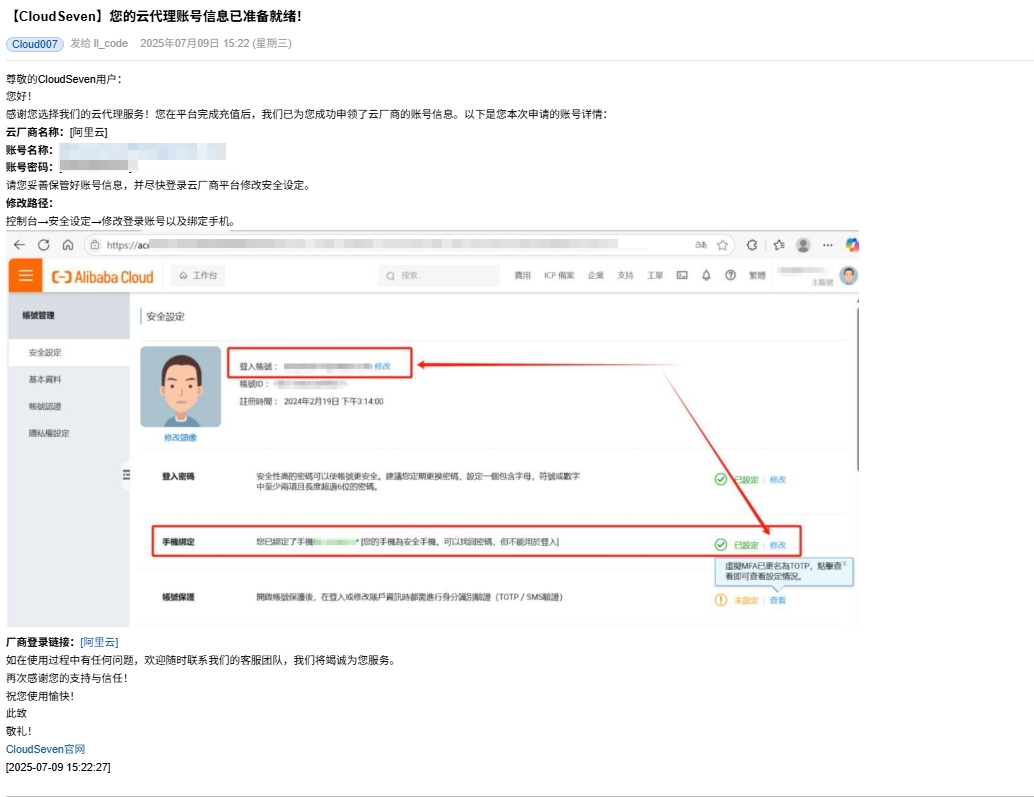Open the 工單 menu
The height and width of the screenshot is (797, 1034).
click(x=655, y=275)
